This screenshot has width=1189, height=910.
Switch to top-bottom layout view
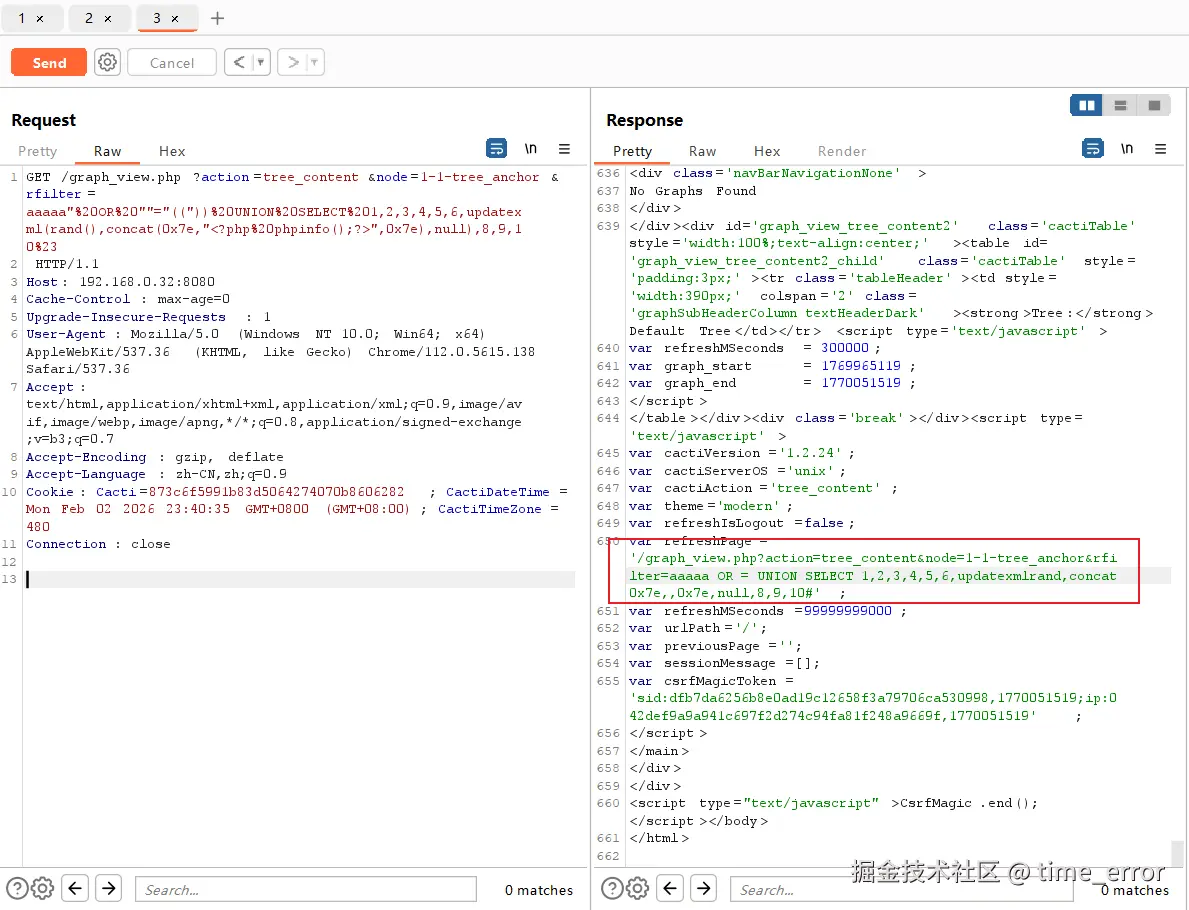click(1121, 105)
